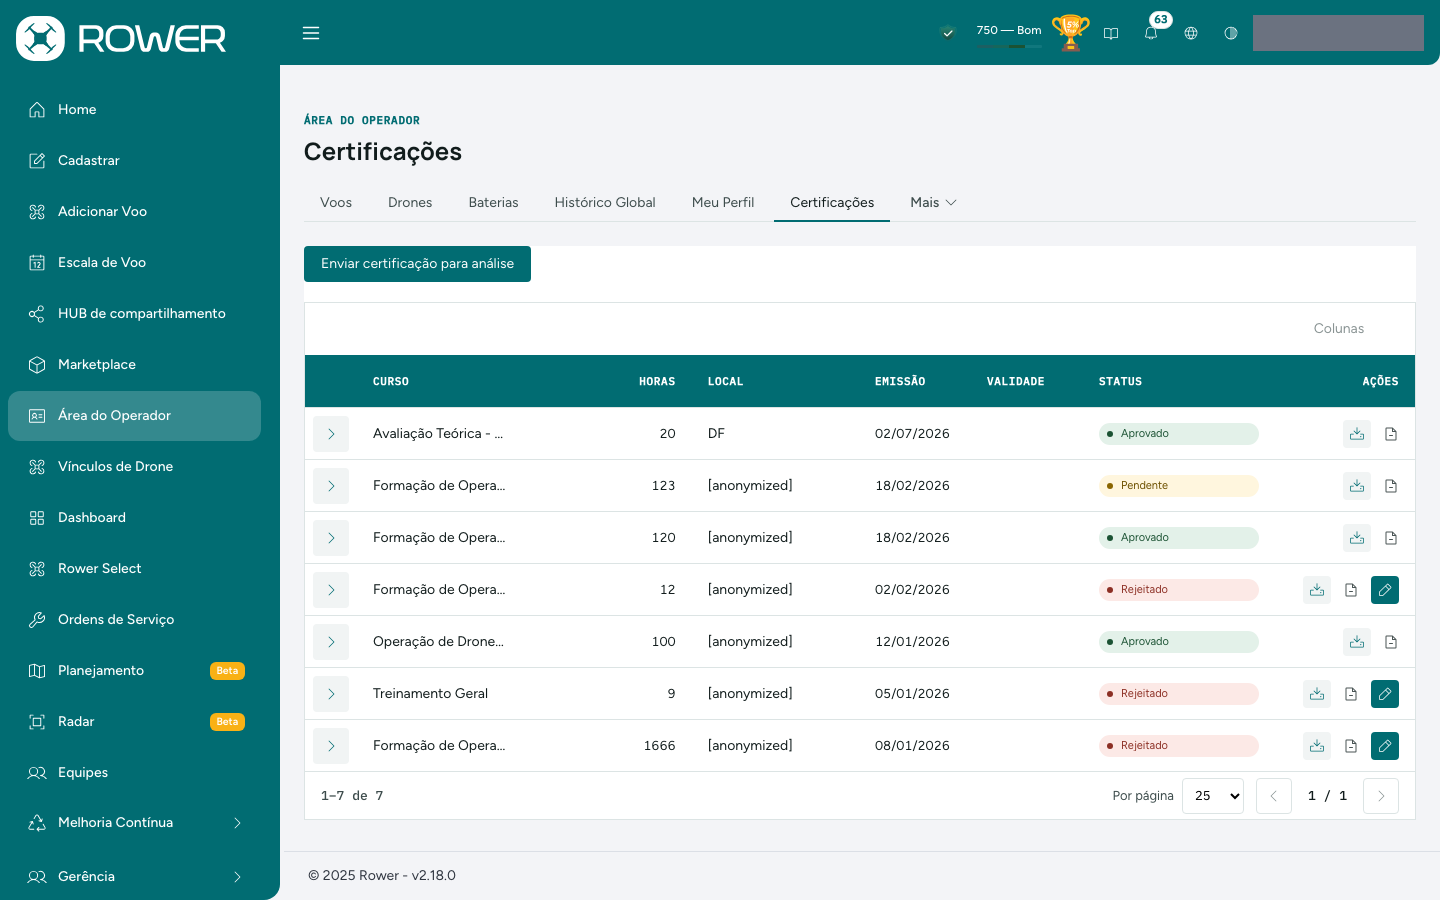Expand the 12-hour Formação row
This screenshot has height=900, width=1440.
point(331,590)
